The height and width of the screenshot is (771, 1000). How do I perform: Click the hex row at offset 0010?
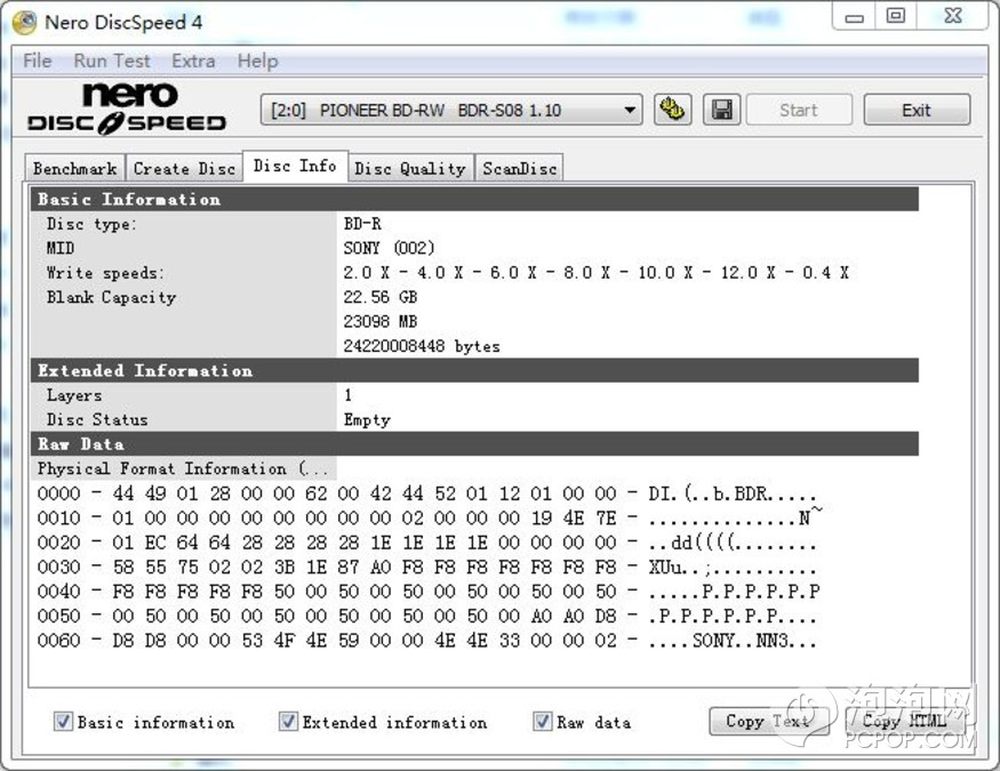[x=429, y=518]
